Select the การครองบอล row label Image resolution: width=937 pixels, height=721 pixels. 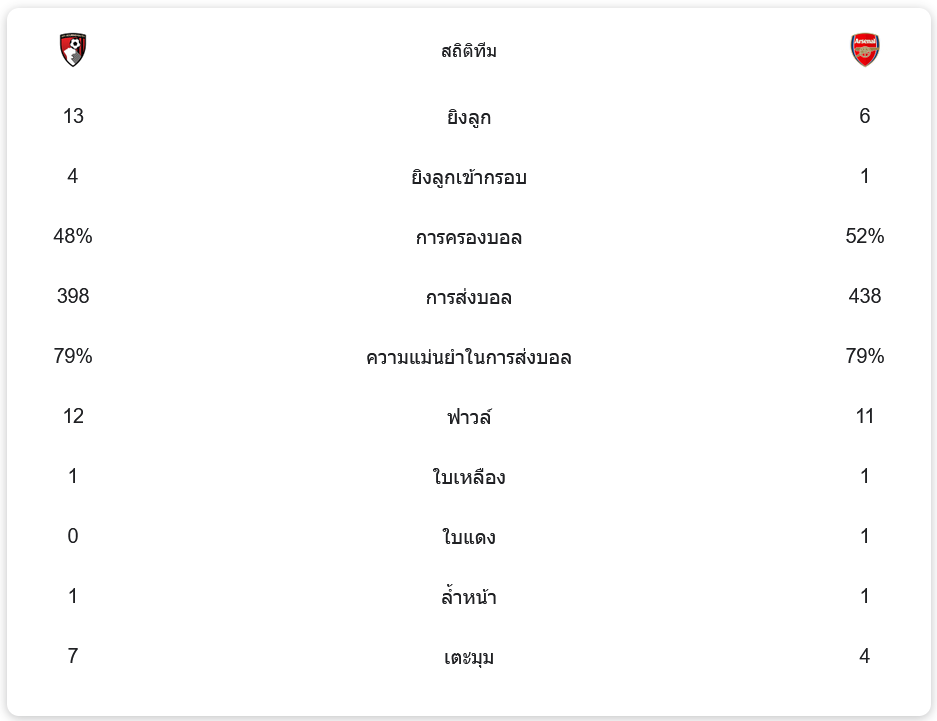(468, 237)
